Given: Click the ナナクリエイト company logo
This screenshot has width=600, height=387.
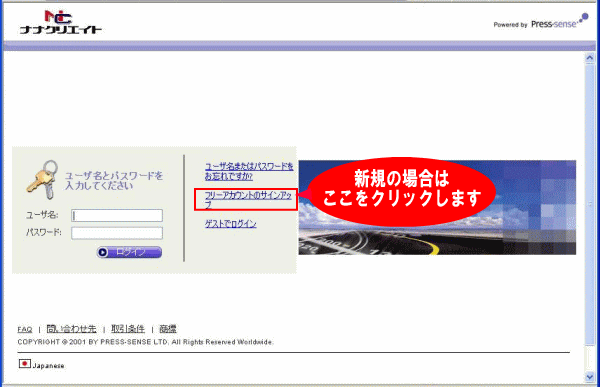Looking at the screenshot, I should pyautogui.click(x=61, y=22).
